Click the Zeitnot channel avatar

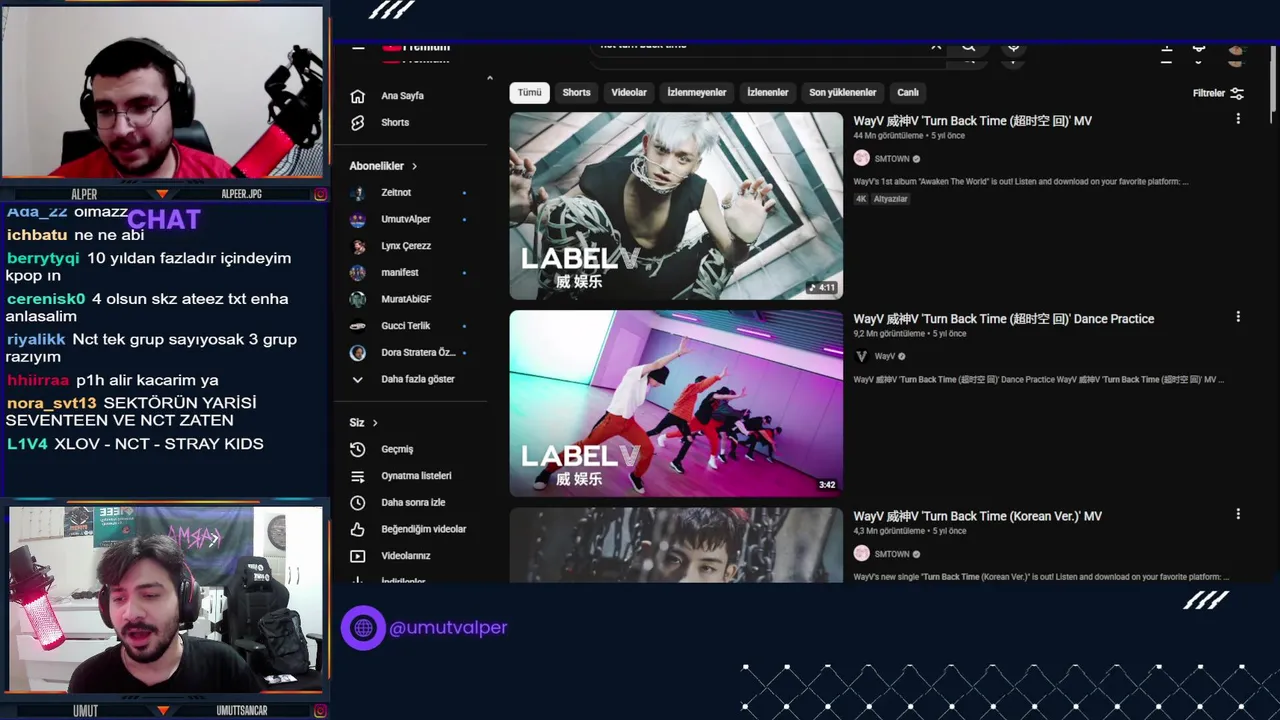click(x=358, y=193)
